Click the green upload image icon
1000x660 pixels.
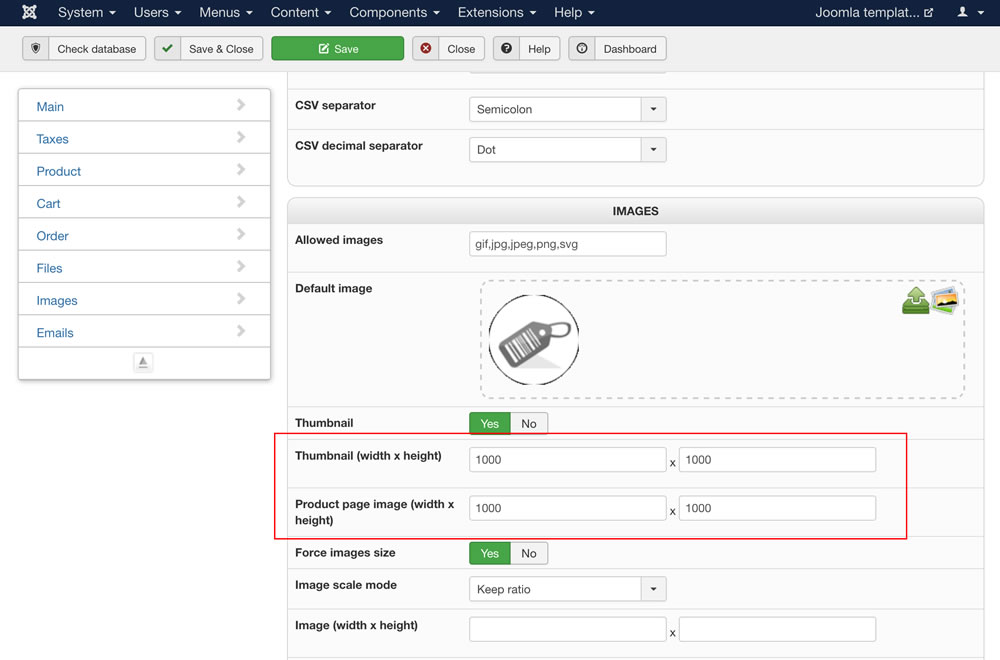(x=915, y=301)
